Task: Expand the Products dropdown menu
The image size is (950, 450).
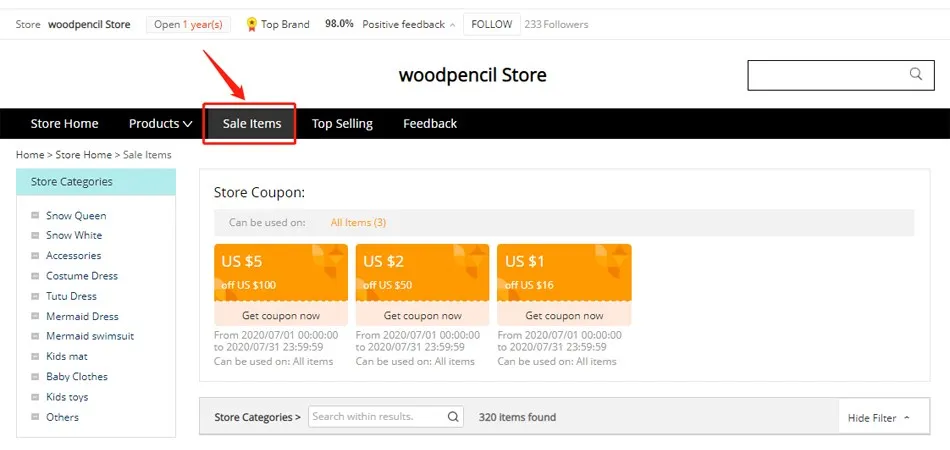Action: (161, 124)
